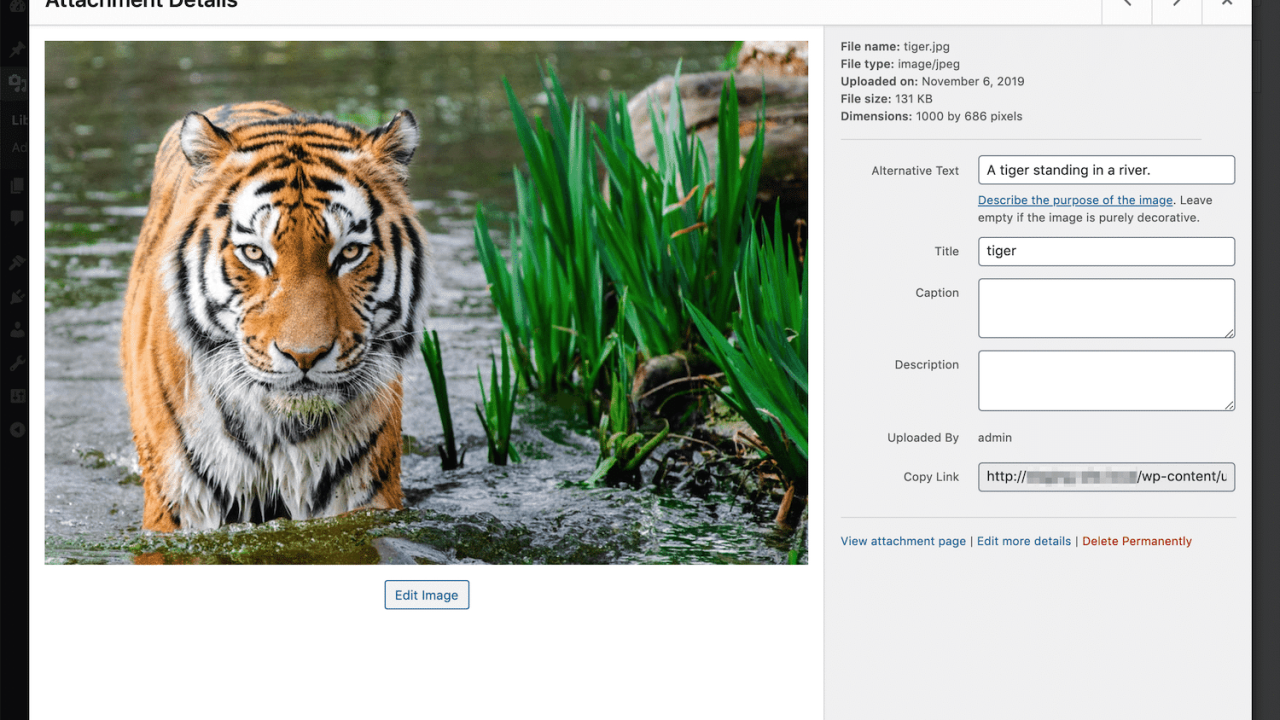Open the Describe the purpose of the image link
The width and height of the screenshot is (1280, 720).
click(x=1075, y=200)
